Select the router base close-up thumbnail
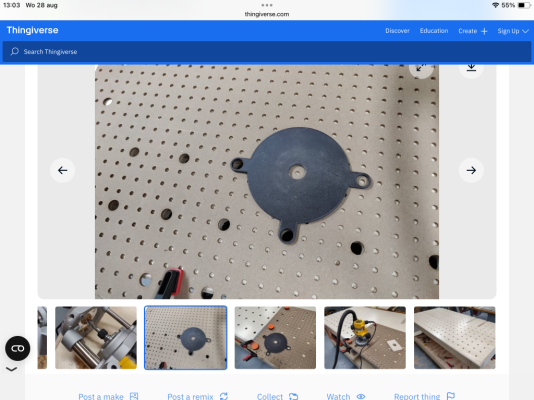The height and width of the screenshot is (400, 534). [x=96, y=338]
